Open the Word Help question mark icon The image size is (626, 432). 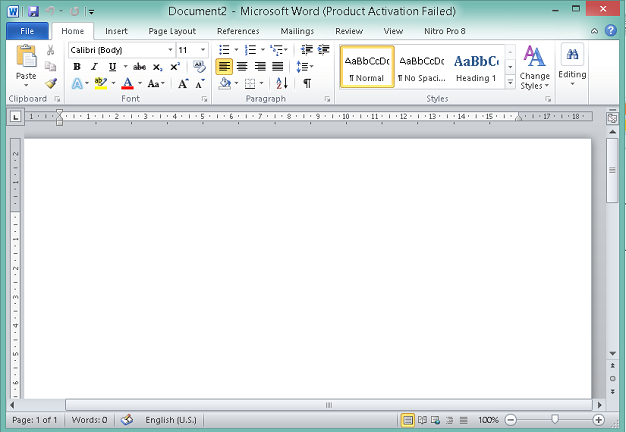point(610,31)
